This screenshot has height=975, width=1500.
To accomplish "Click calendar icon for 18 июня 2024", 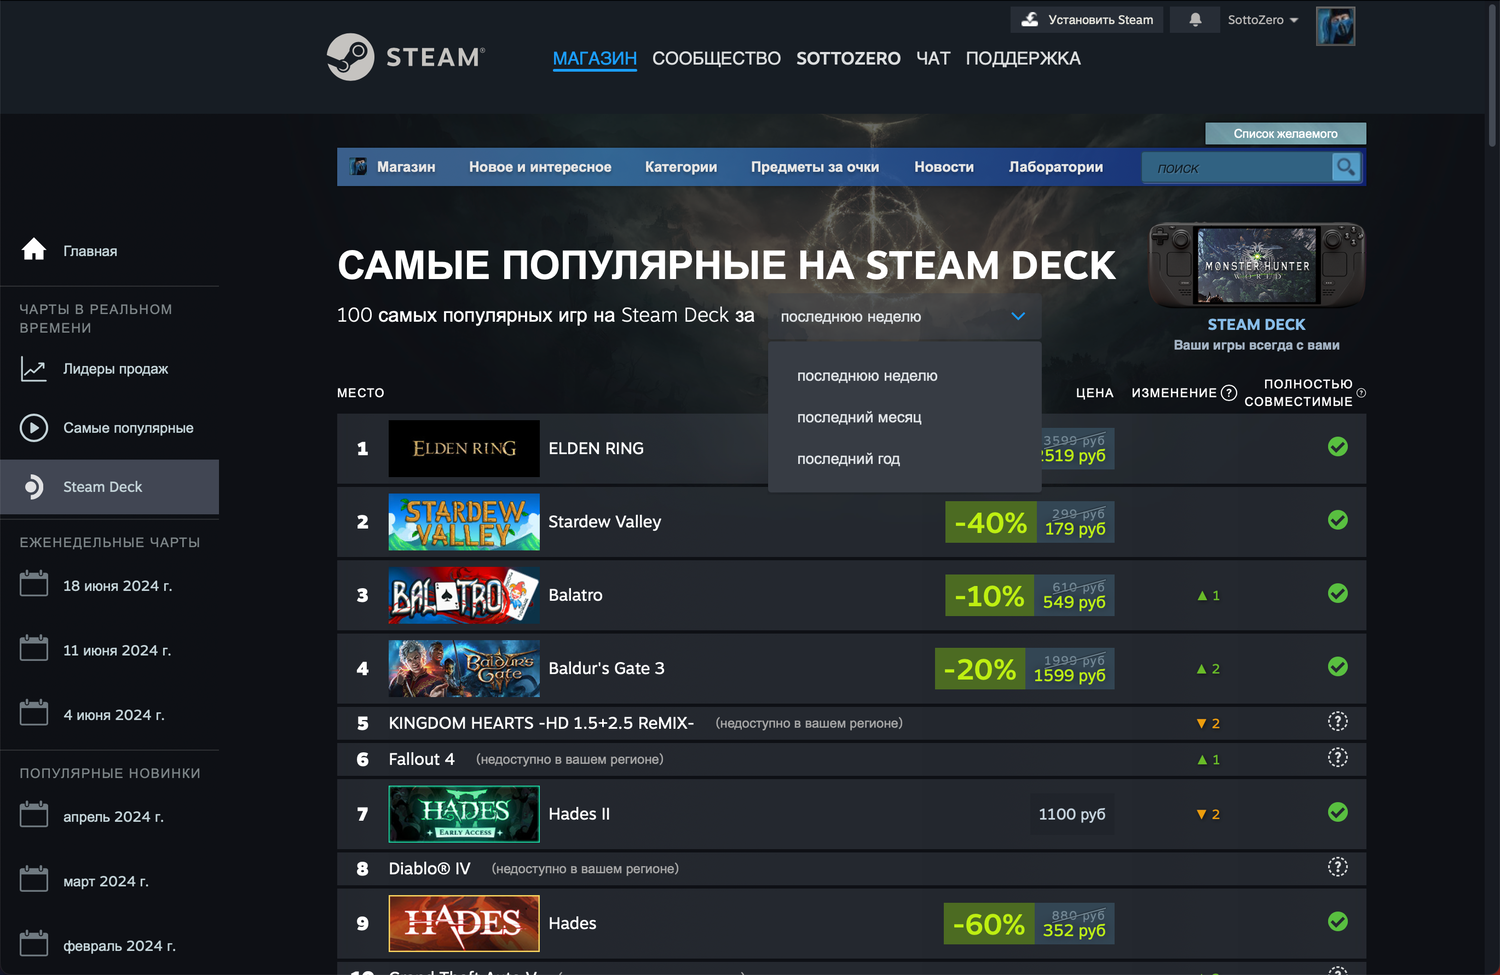I will click(x=34, y=584).
